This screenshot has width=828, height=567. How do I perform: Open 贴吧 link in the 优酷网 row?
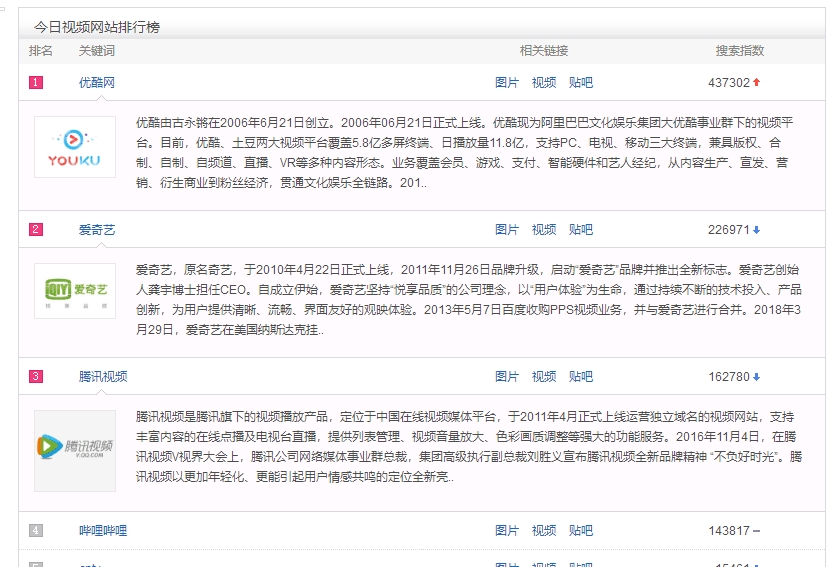pos(581,83)
